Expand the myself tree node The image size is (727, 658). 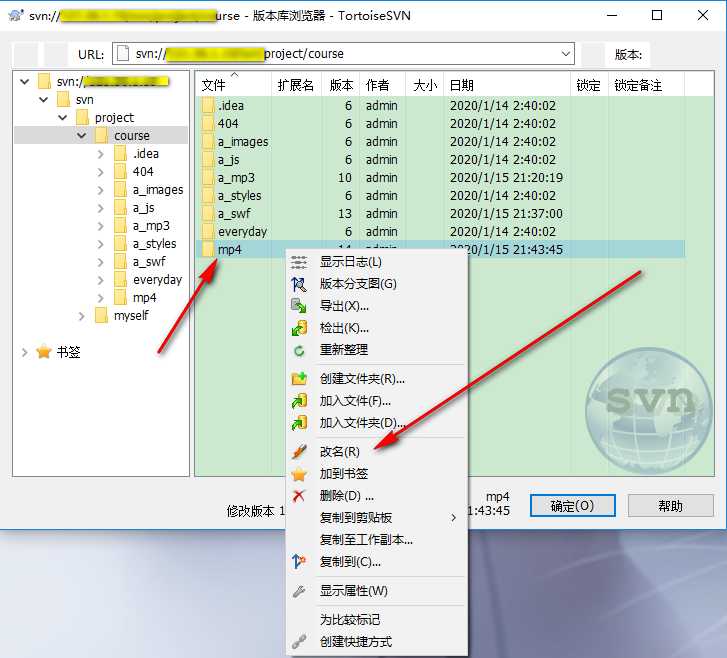(x=82, y=316)
